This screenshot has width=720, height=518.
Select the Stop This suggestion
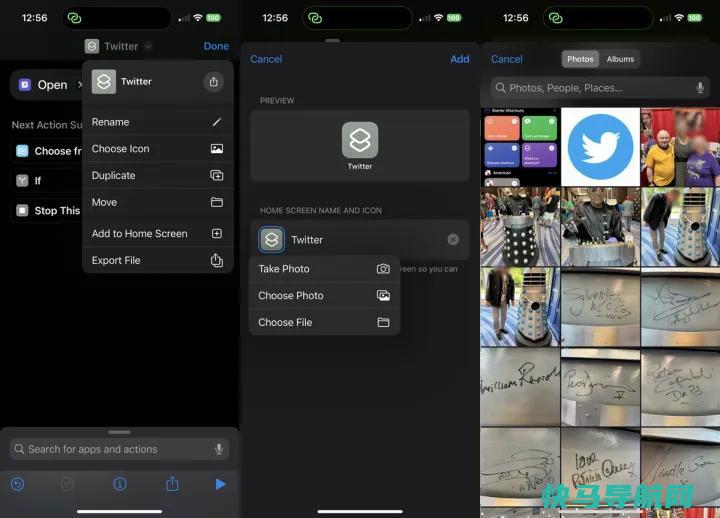click(47, 211)
